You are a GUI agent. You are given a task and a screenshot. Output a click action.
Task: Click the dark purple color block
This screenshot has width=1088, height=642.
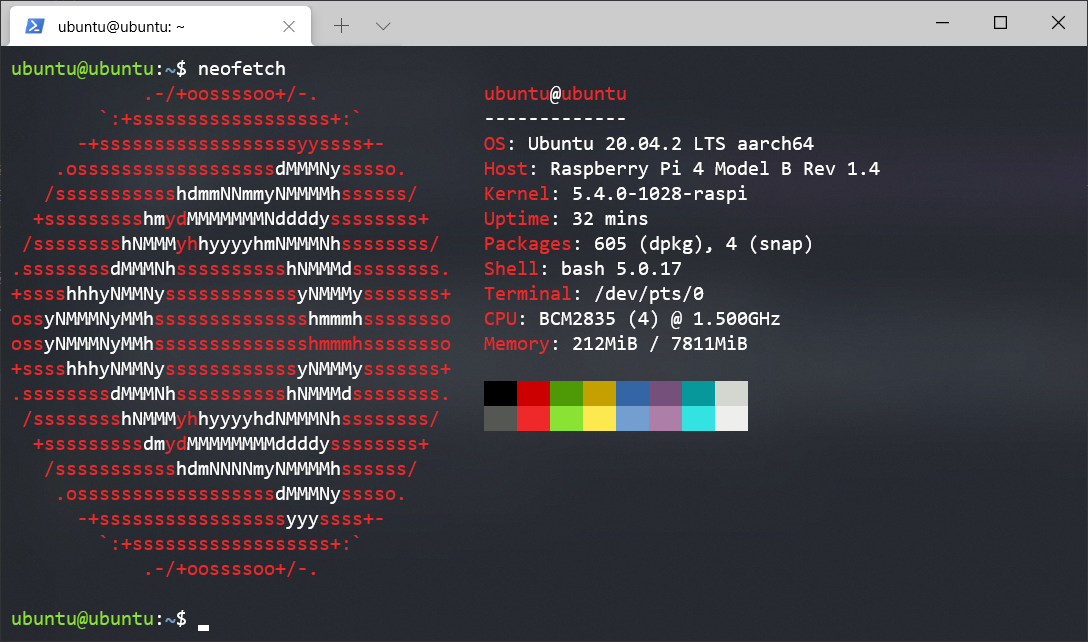[x=665, y=394]
